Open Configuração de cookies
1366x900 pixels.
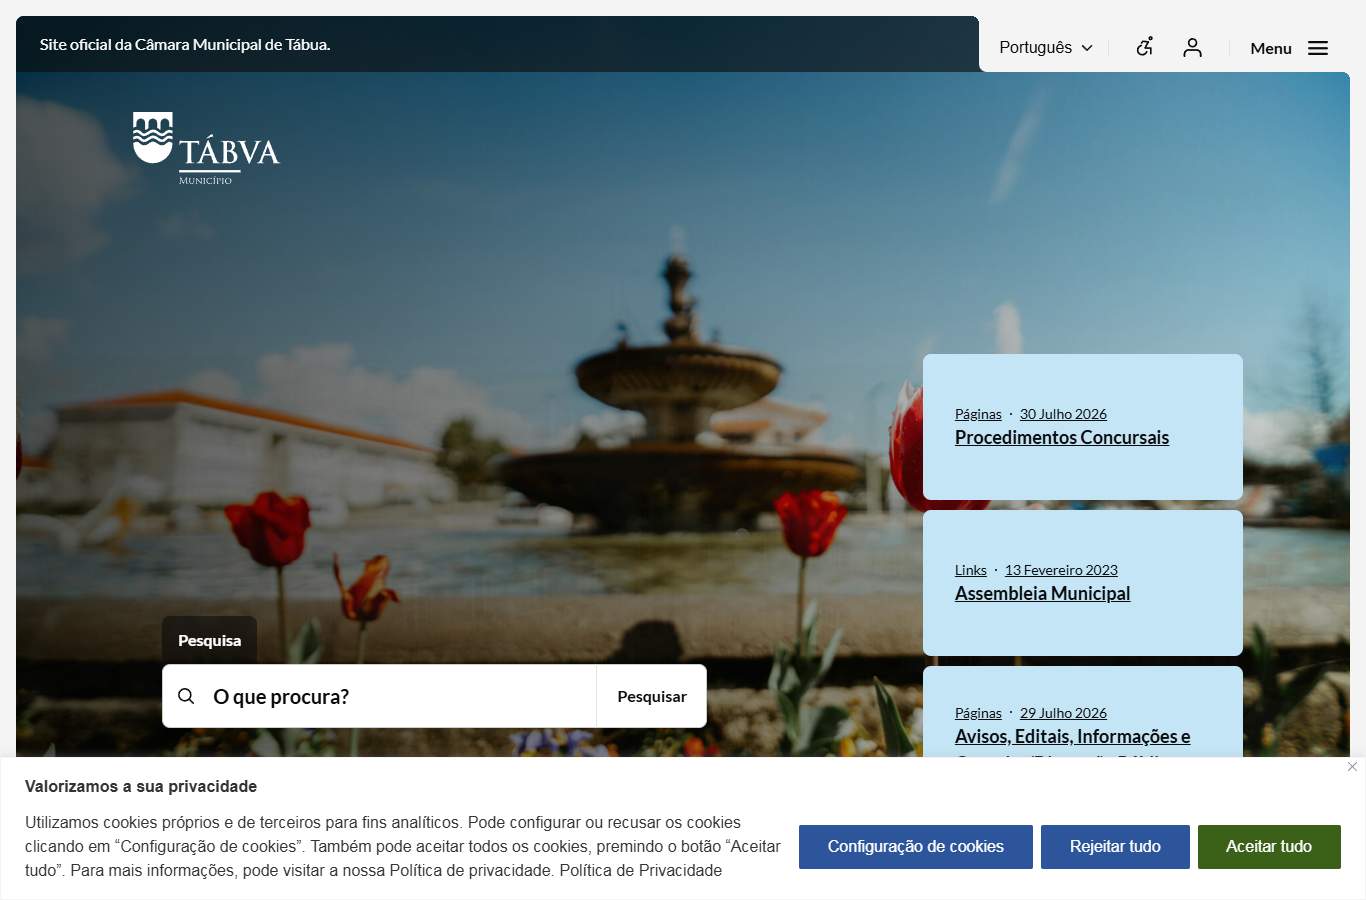tap(916, 847)
